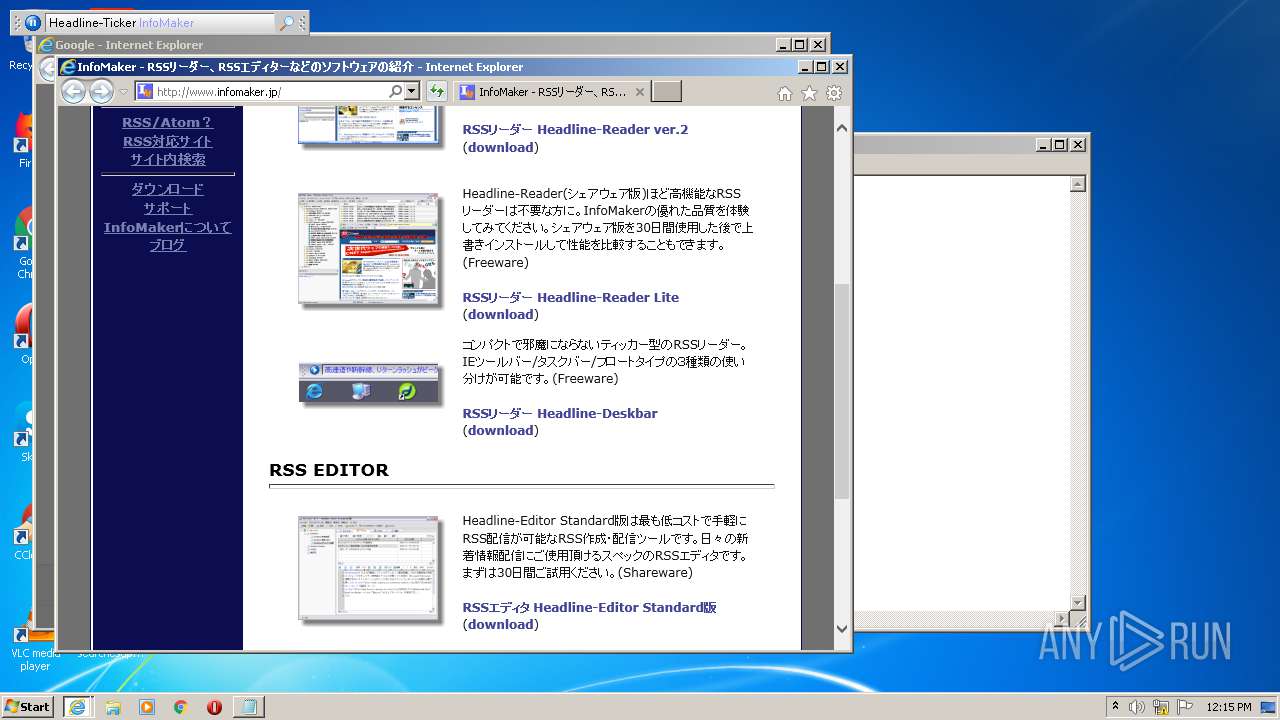Click scroll-down arrow in the background right window
The height and width of the screenshot is (720, 1280).
click(1077, 602)
